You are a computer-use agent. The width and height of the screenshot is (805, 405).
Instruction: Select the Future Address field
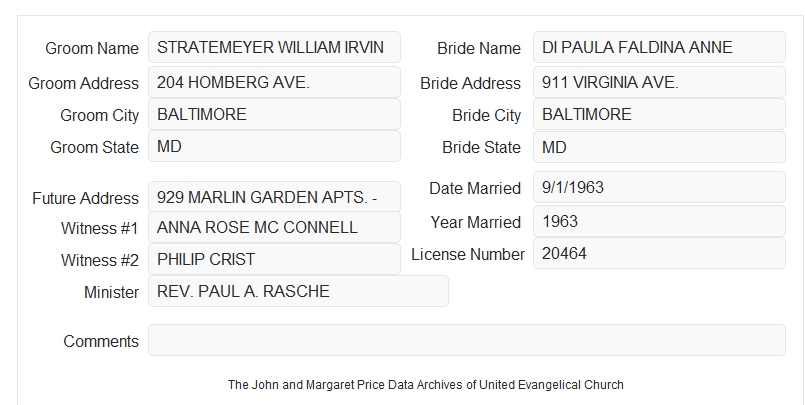(274, 197)
